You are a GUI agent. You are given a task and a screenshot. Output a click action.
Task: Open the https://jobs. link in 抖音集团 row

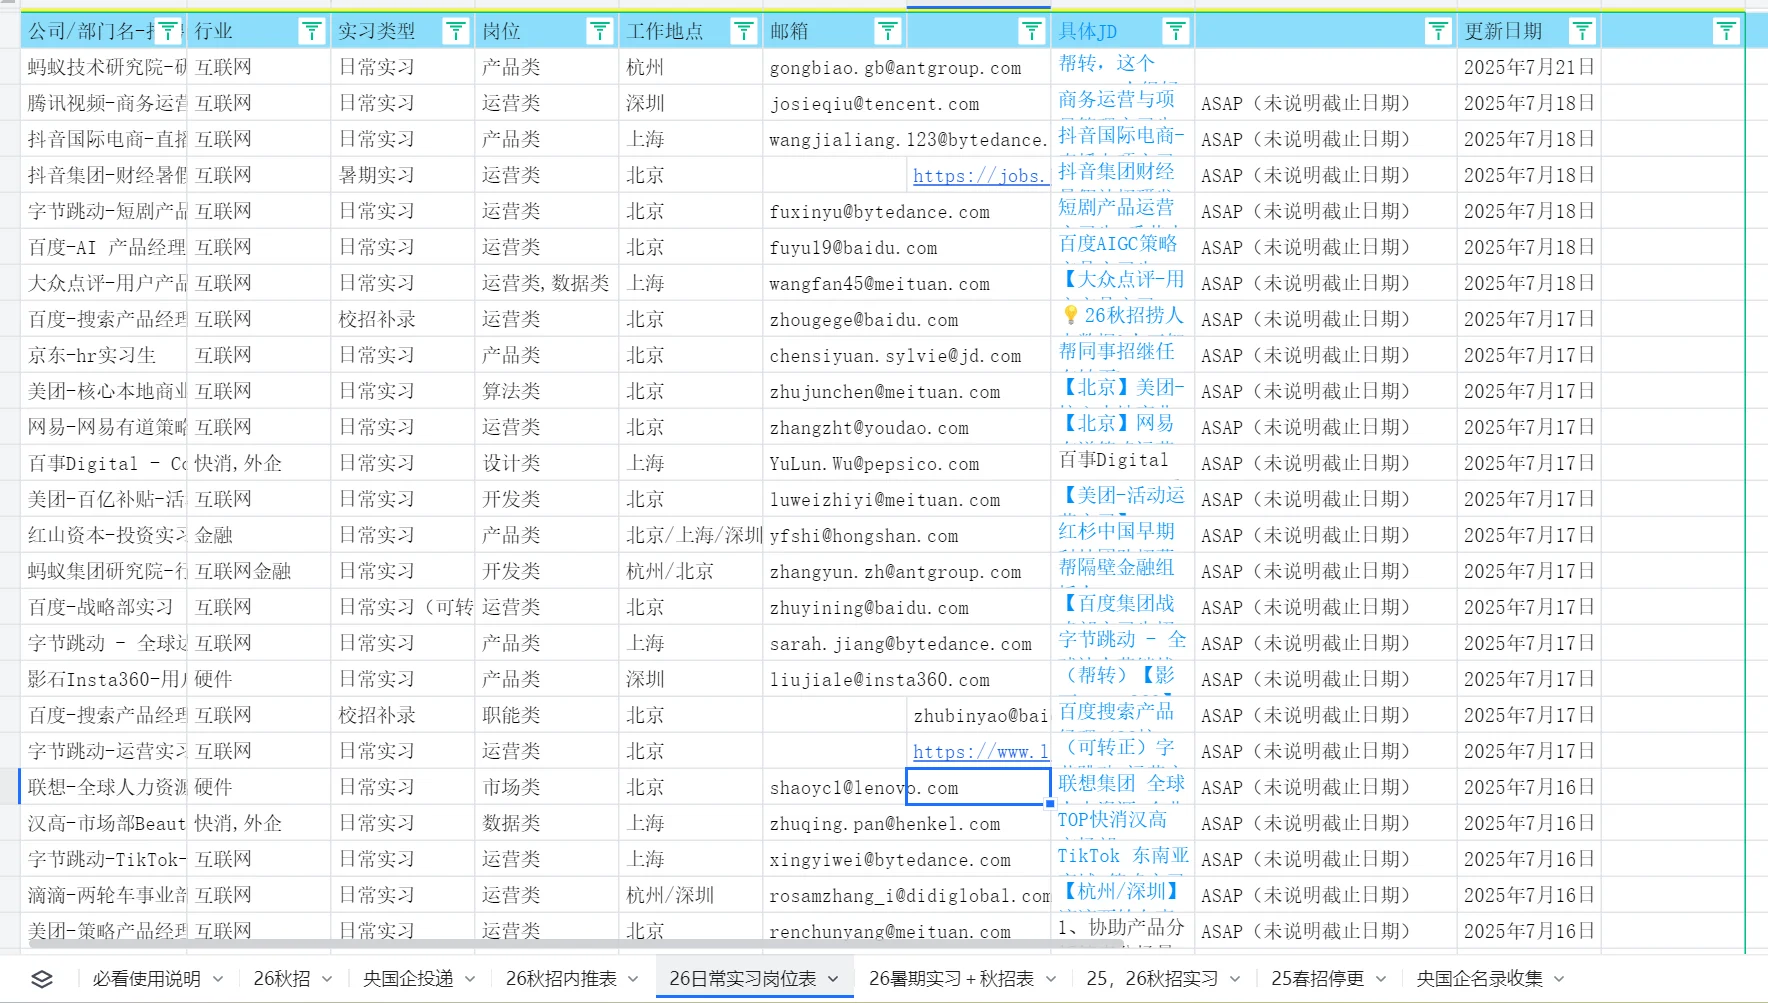[979, 176]
